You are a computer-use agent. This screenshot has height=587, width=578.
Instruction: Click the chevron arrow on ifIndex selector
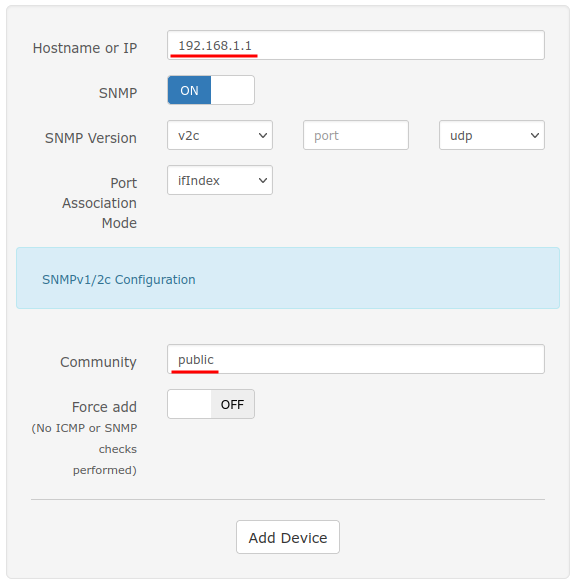coord(263,181)
